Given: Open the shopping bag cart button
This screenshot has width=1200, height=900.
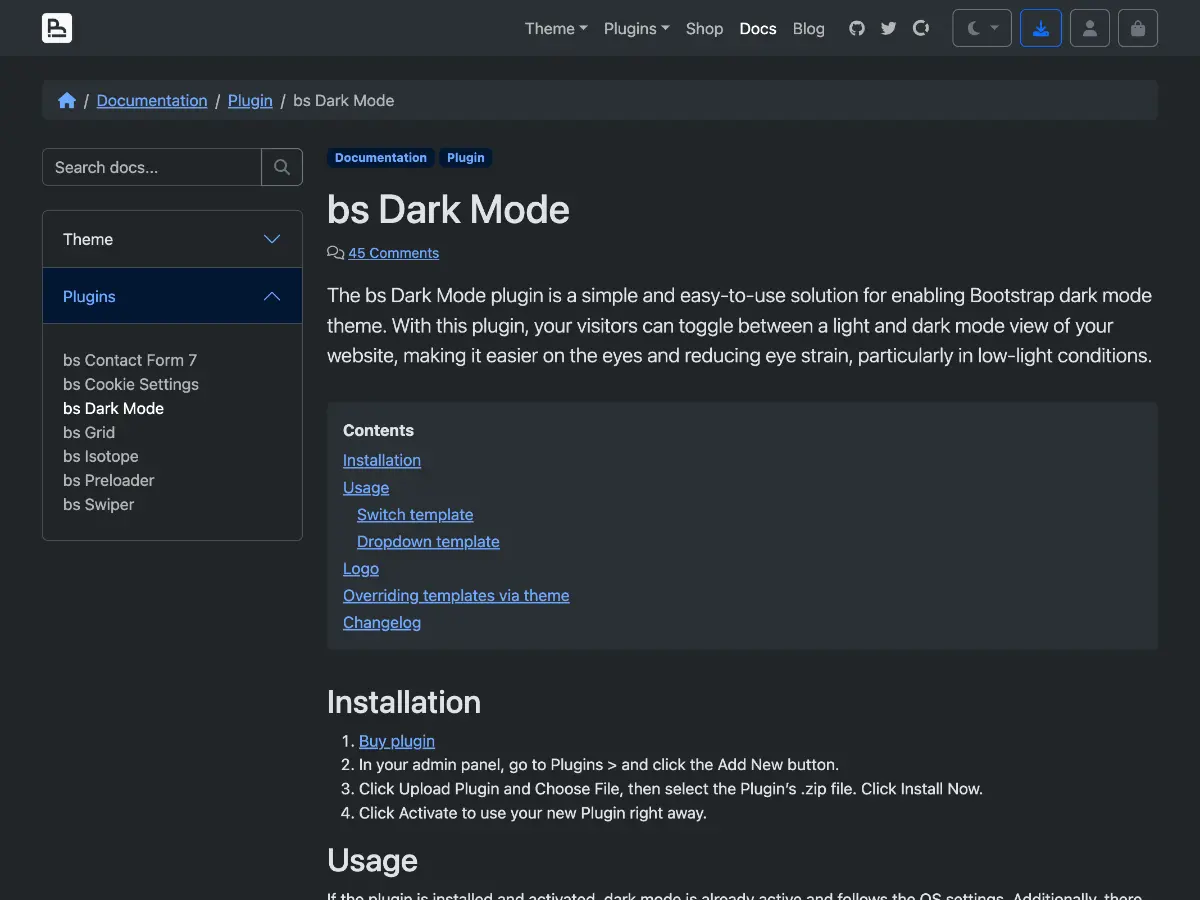Looking at the screenshot, I should [x=1138, y=28].
